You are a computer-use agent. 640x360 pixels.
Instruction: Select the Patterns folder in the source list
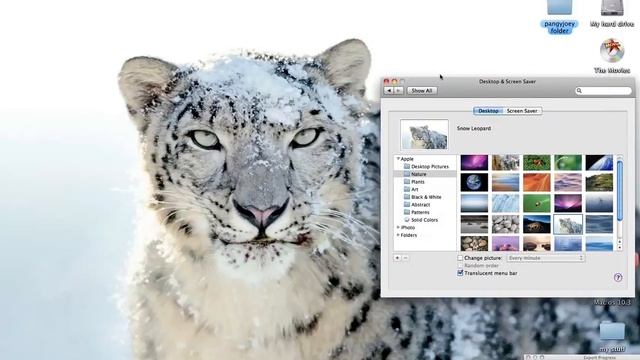coord(425,212)
